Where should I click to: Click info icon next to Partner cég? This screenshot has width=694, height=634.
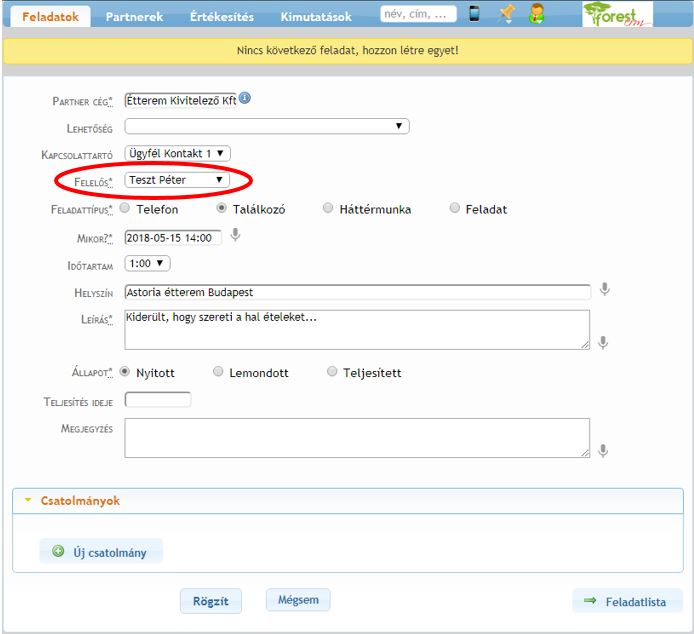[245, 98]
